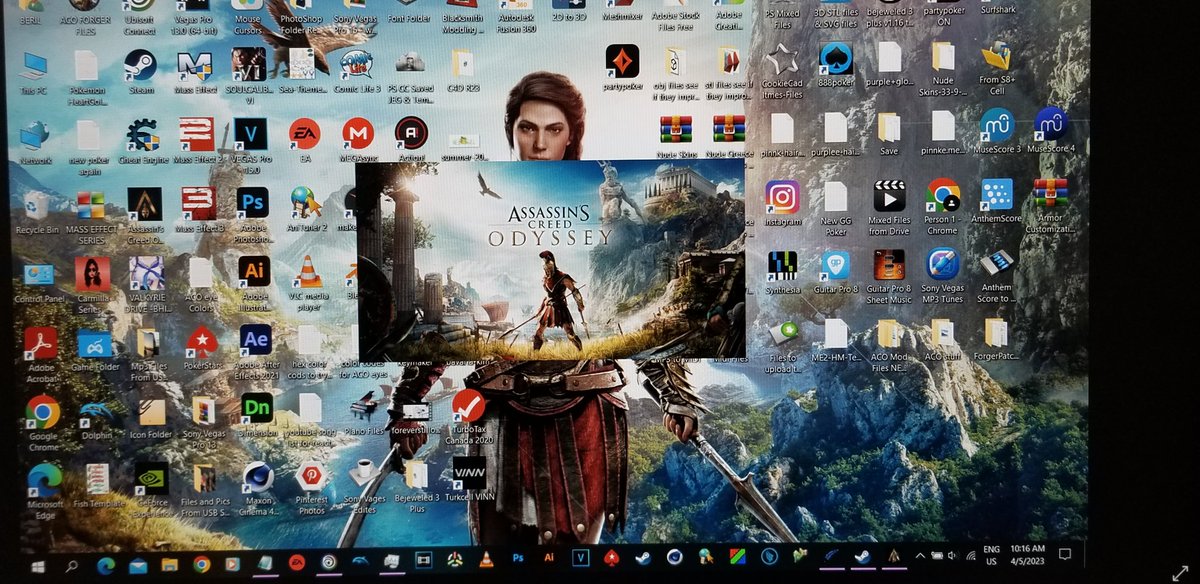Viewport: 1200px width, 584px height.
Task: Launch Google Chrome desktop shortcut
Action: [x=42, y=422]
